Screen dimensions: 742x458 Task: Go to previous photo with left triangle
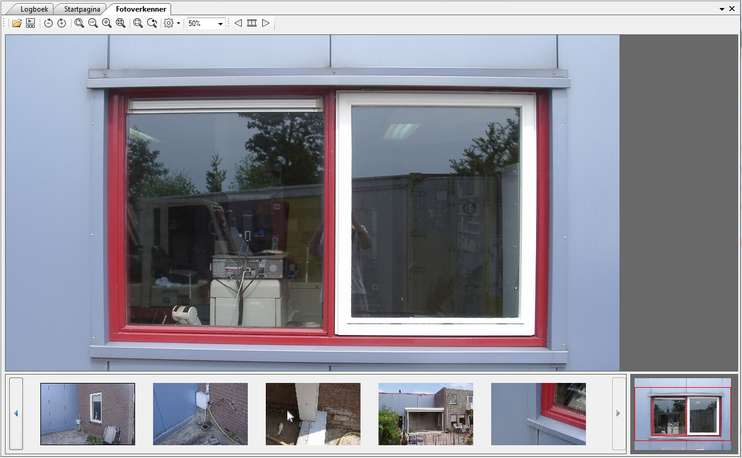[238, 23]
